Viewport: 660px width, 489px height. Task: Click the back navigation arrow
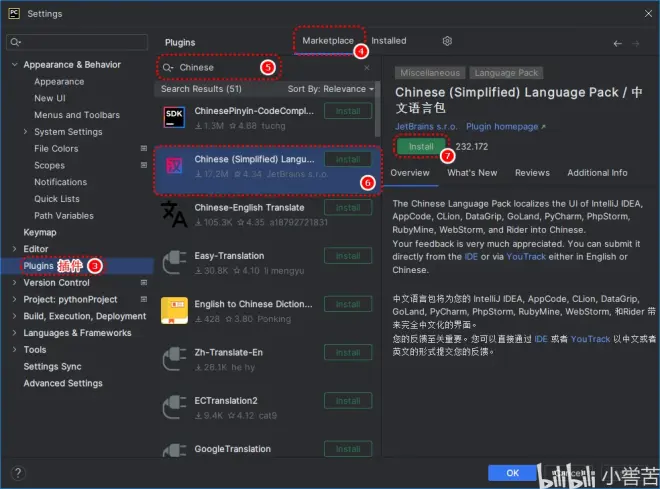pyautogui.click(x=617, y=43)
